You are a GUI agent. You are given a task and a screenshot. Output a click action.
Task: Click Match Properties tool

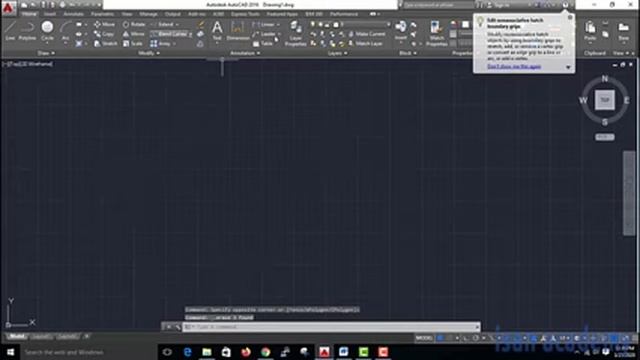pos(437,33)
